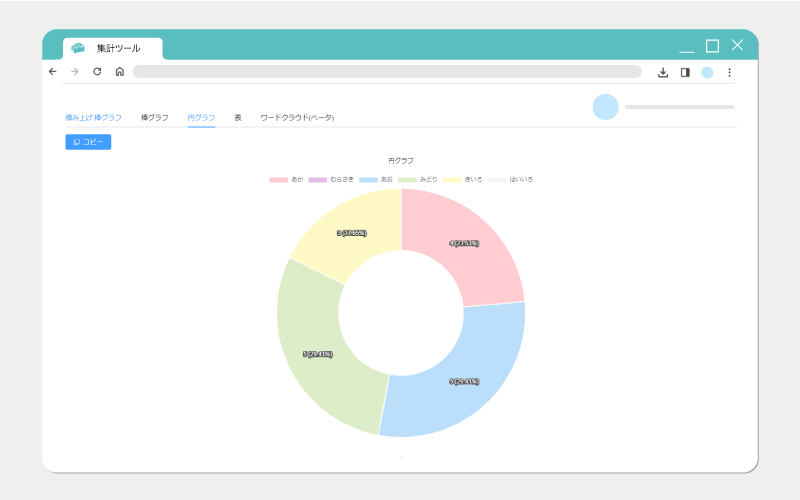800x500 pixels.
Task: Click the browser address bar
Action: click(x=387, y=71)
